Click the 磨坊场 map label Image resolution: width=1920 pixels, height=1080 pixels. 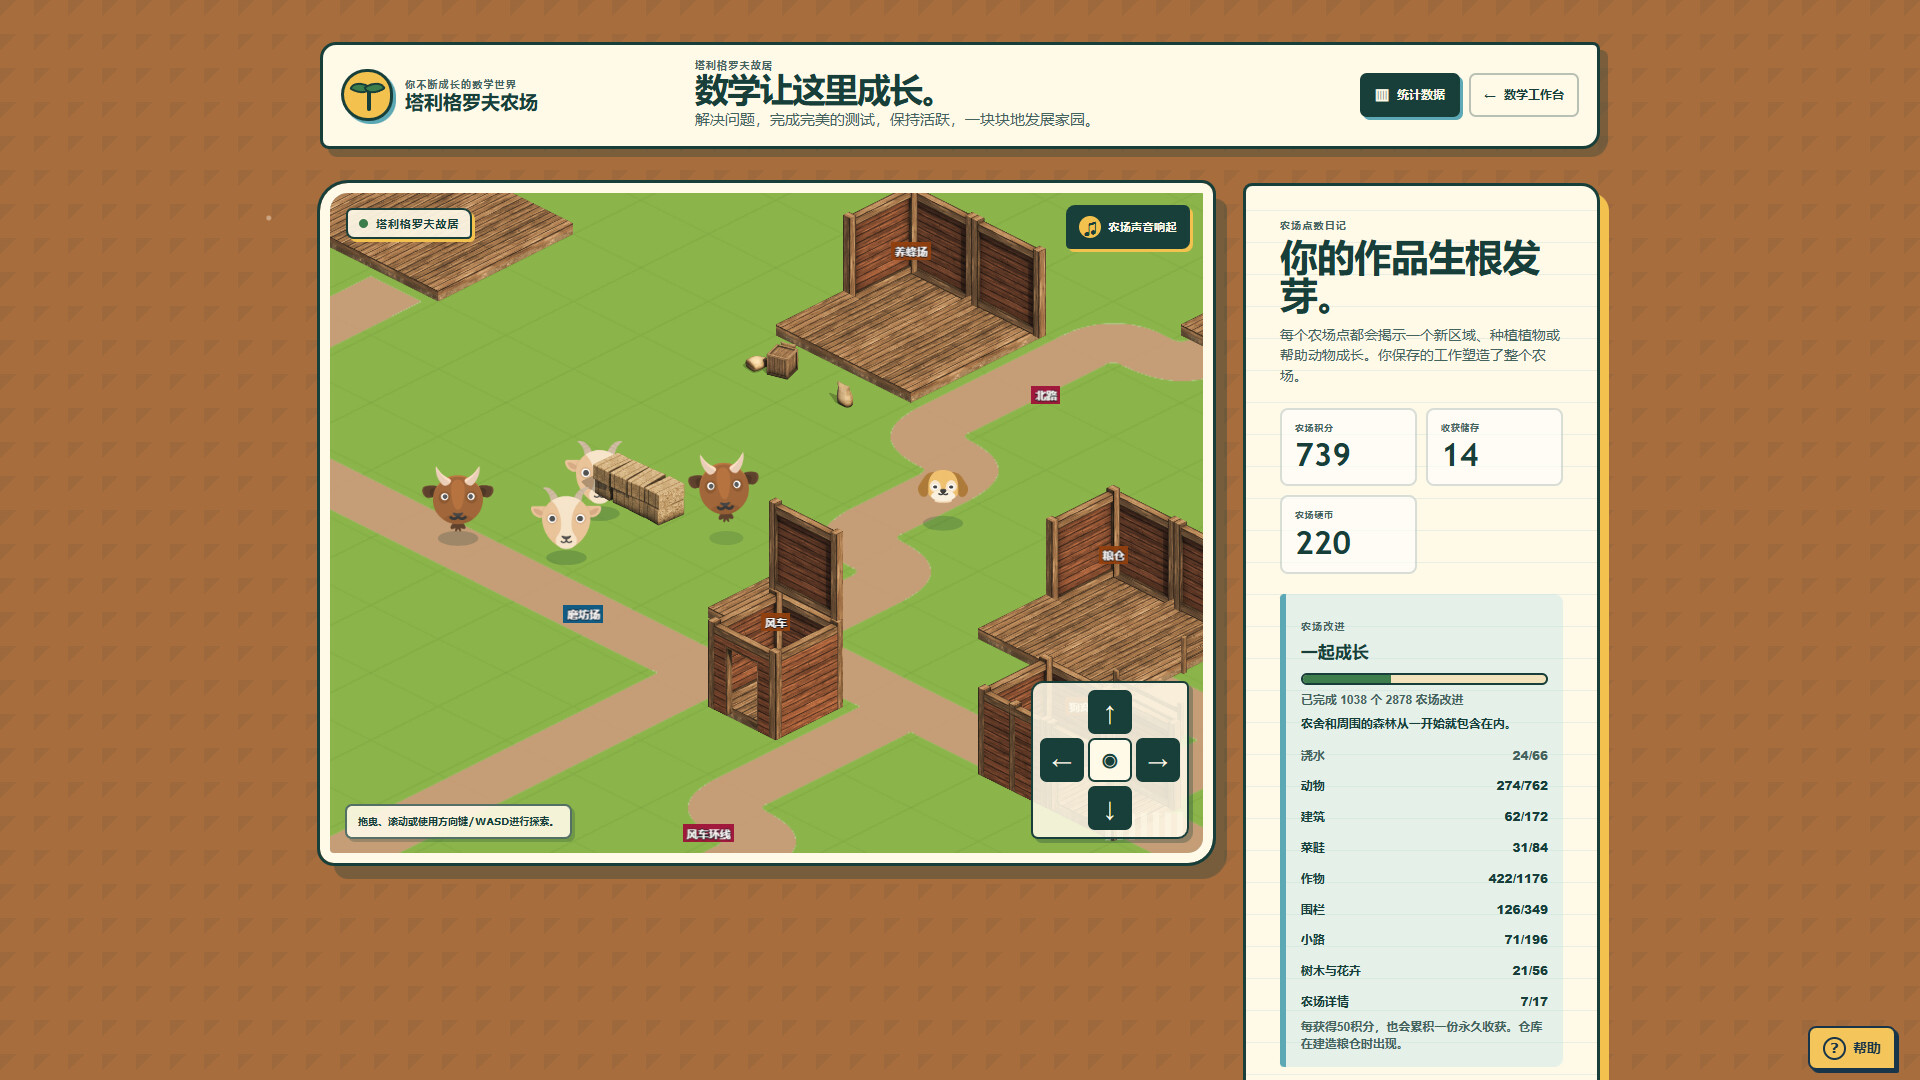click(x=583, y=615)
